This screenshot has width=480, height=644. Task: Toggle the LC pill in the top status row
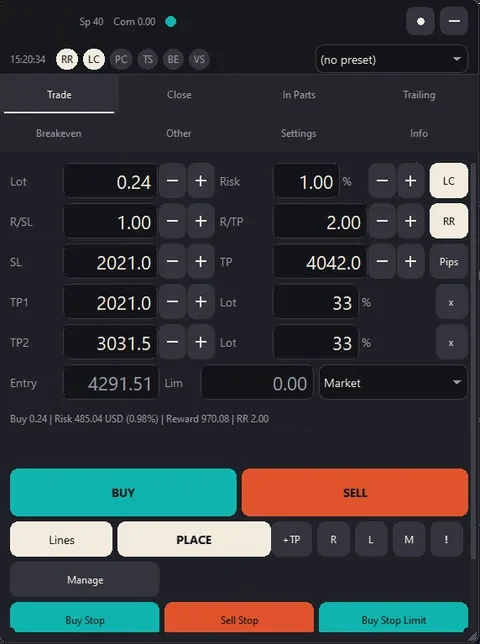coord(94,60)
